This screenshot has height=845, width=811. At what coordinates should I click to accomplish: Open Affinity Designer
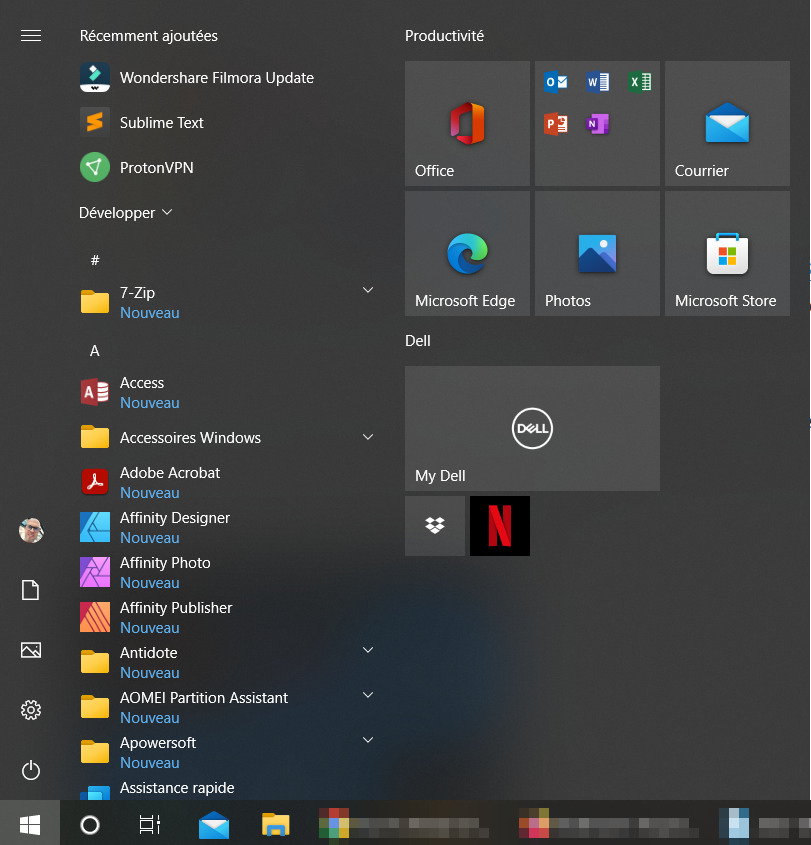pos(226,527)
